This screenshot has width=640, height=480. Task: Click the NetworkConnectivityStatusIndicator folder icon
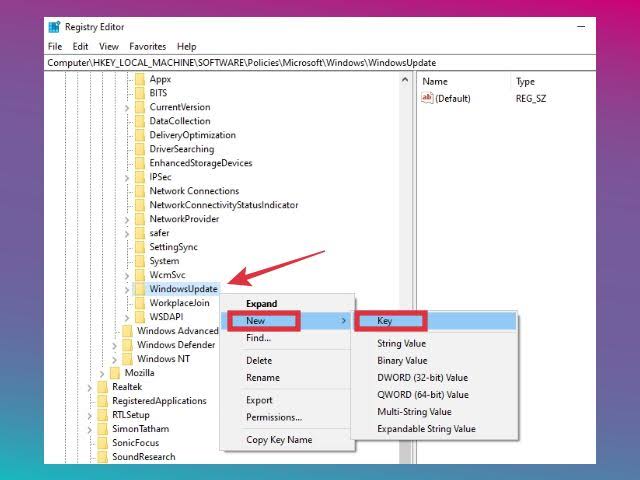pyautogui.click(x=140, y=205)
